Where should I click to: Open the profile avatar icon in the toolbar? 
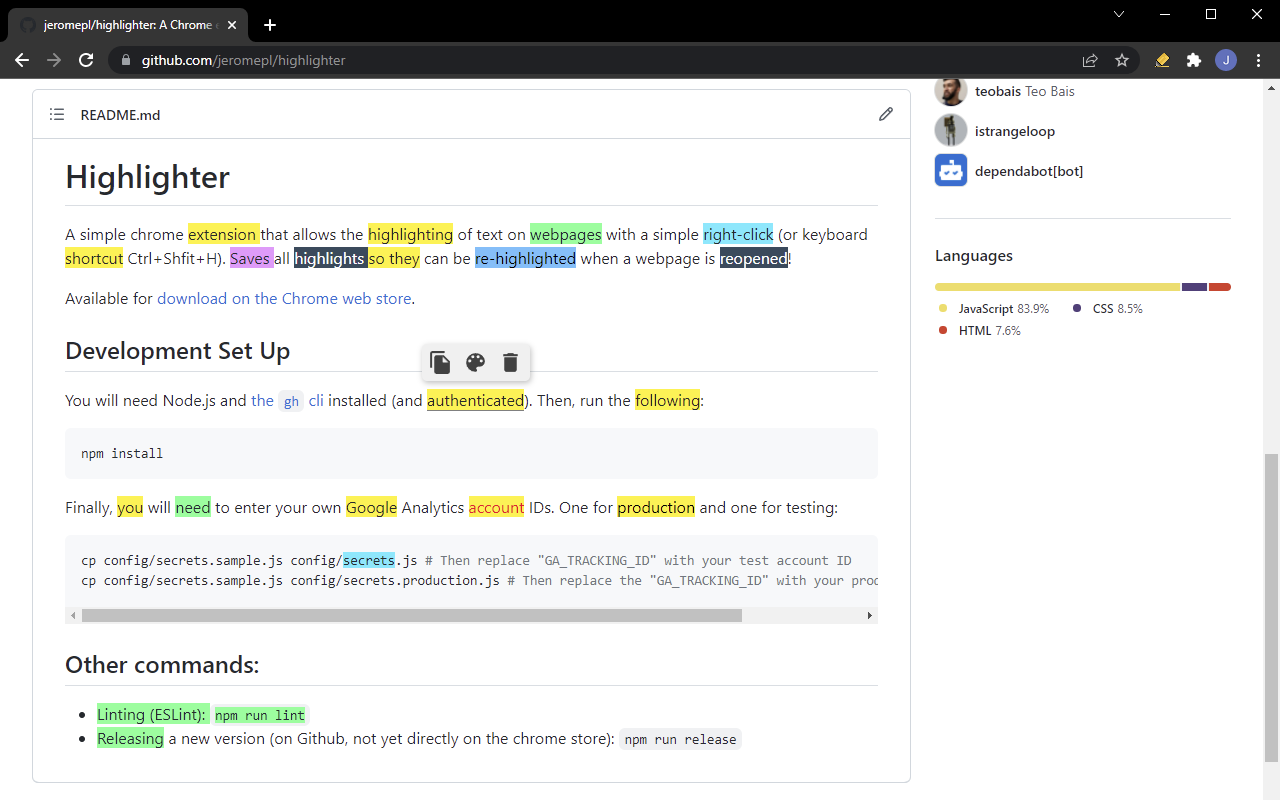[x=1226, y=60]
